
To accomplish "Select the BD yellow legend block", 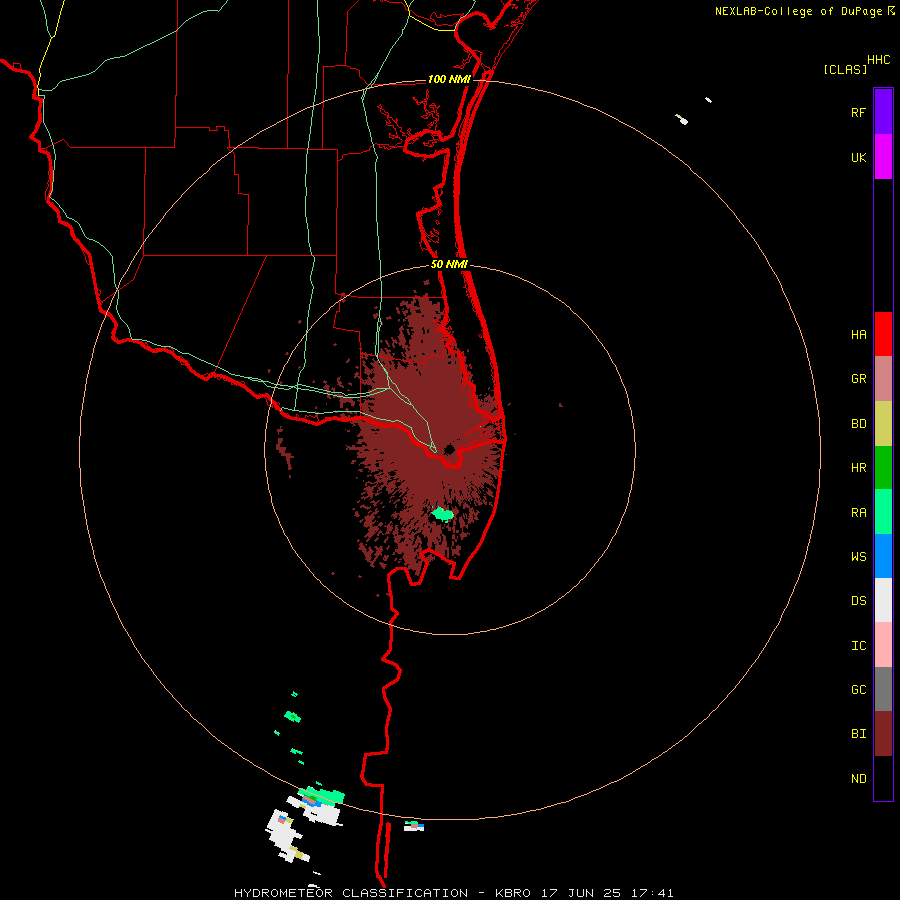I will tap(883, 424).
